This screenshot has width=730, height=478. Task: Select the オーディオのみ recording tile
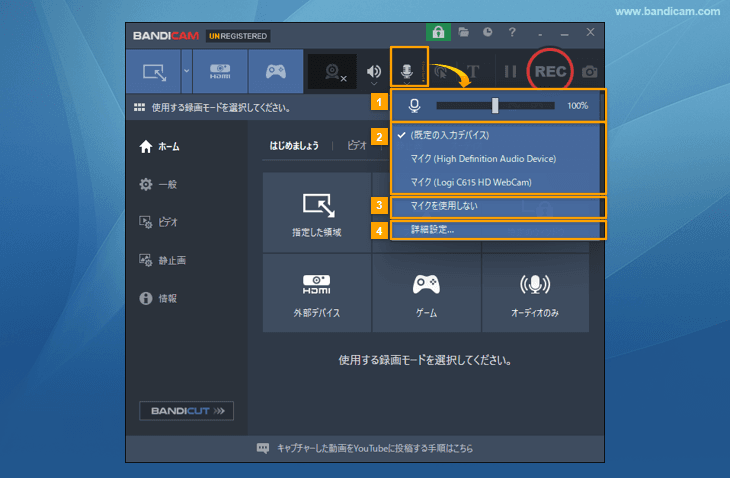coord(535,293)
